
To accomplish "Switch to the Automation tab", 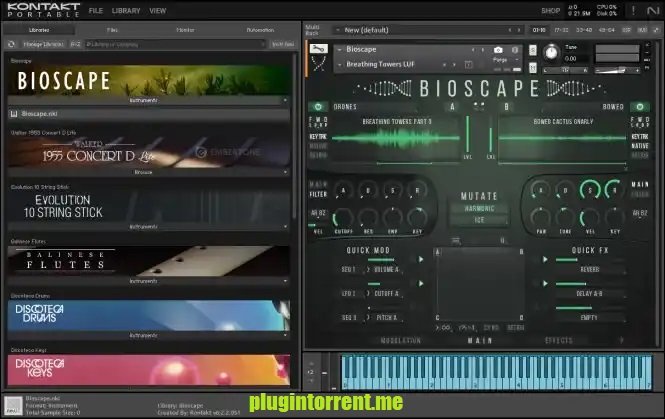I will (x=260, y=30).
